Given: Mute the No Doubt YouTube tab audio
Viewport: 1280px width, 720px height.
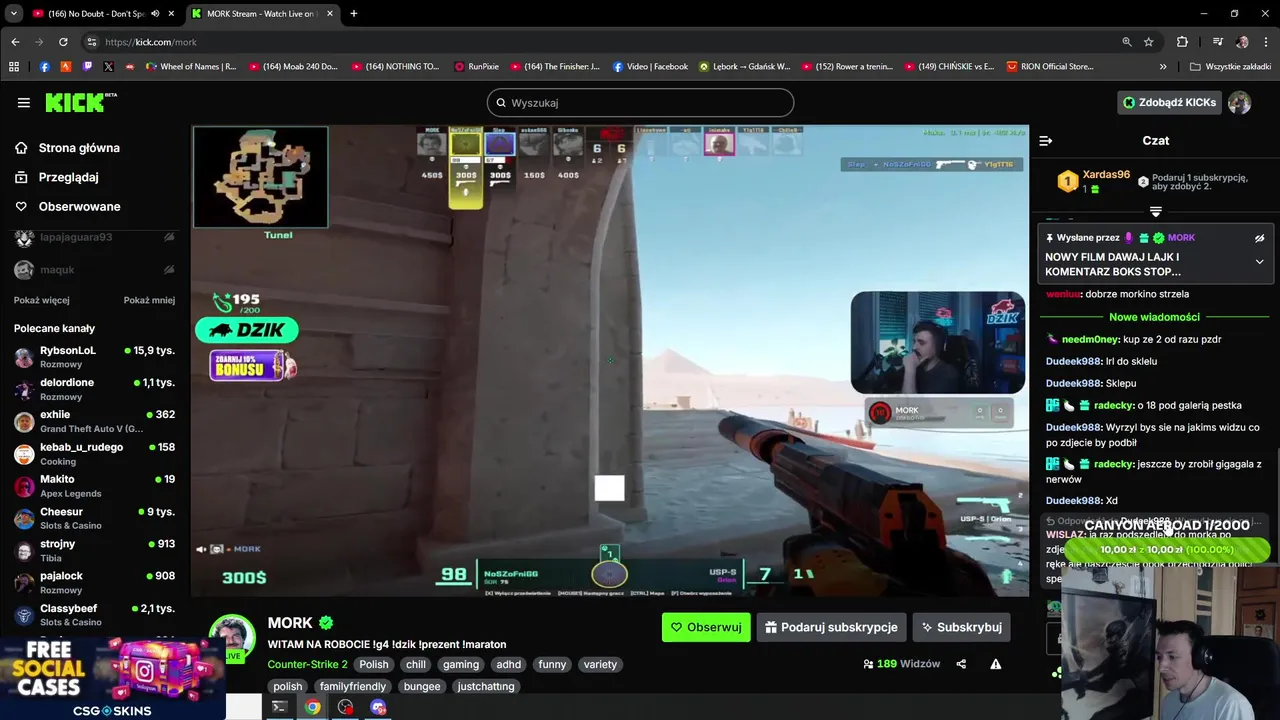Looking at the screenshot, I should [x=154, y=14].
